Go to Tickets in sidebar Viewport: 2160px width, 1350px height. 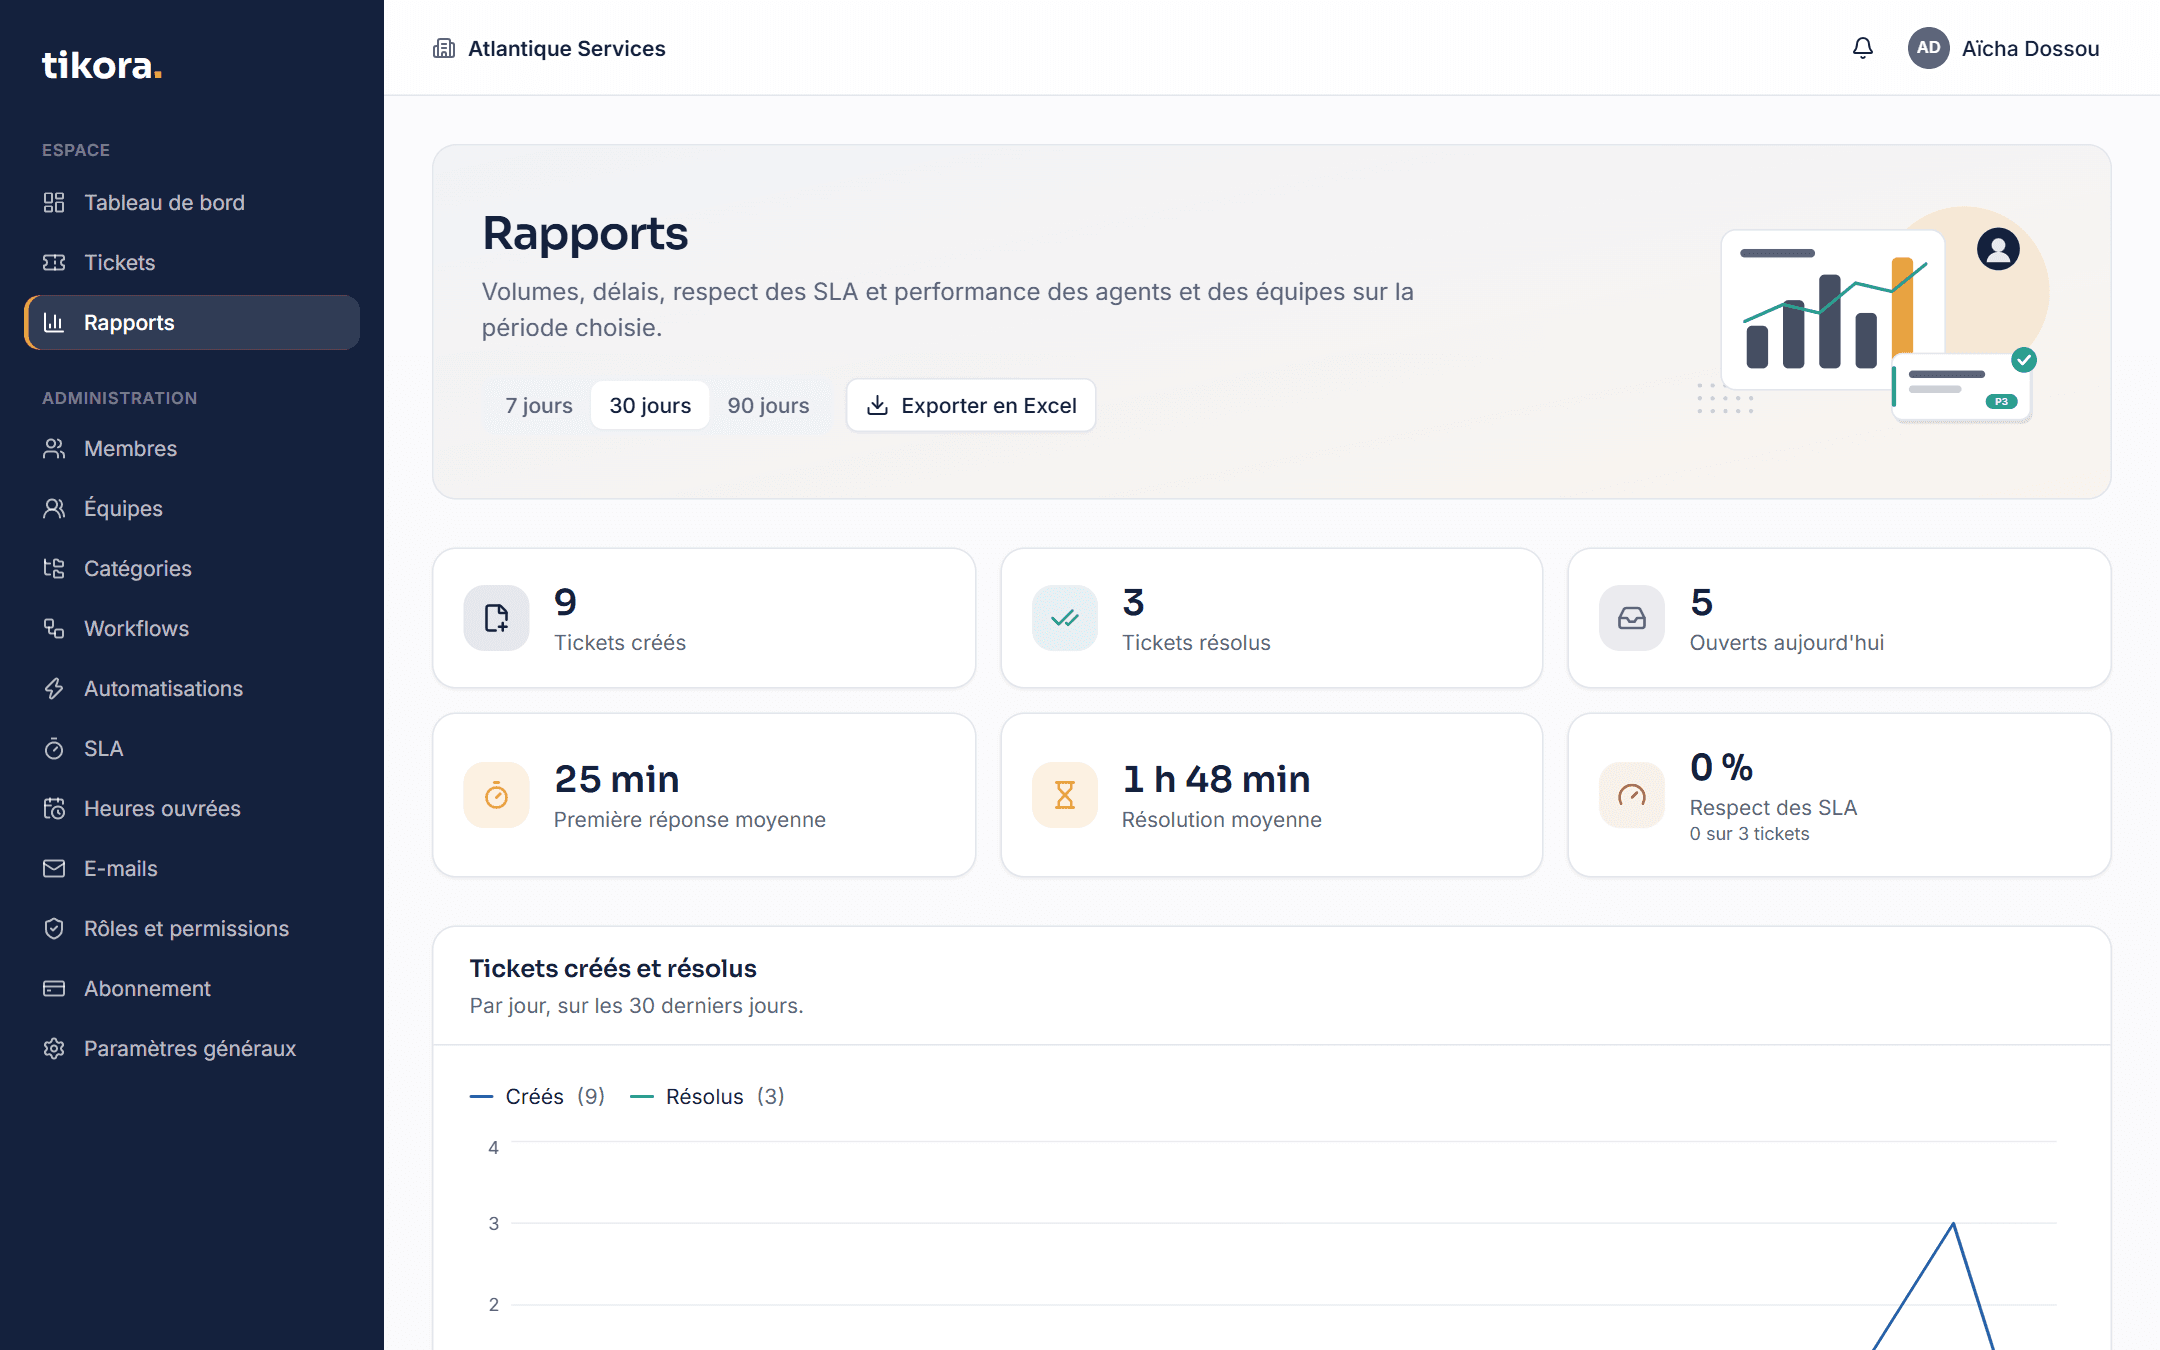click(192, 263)
